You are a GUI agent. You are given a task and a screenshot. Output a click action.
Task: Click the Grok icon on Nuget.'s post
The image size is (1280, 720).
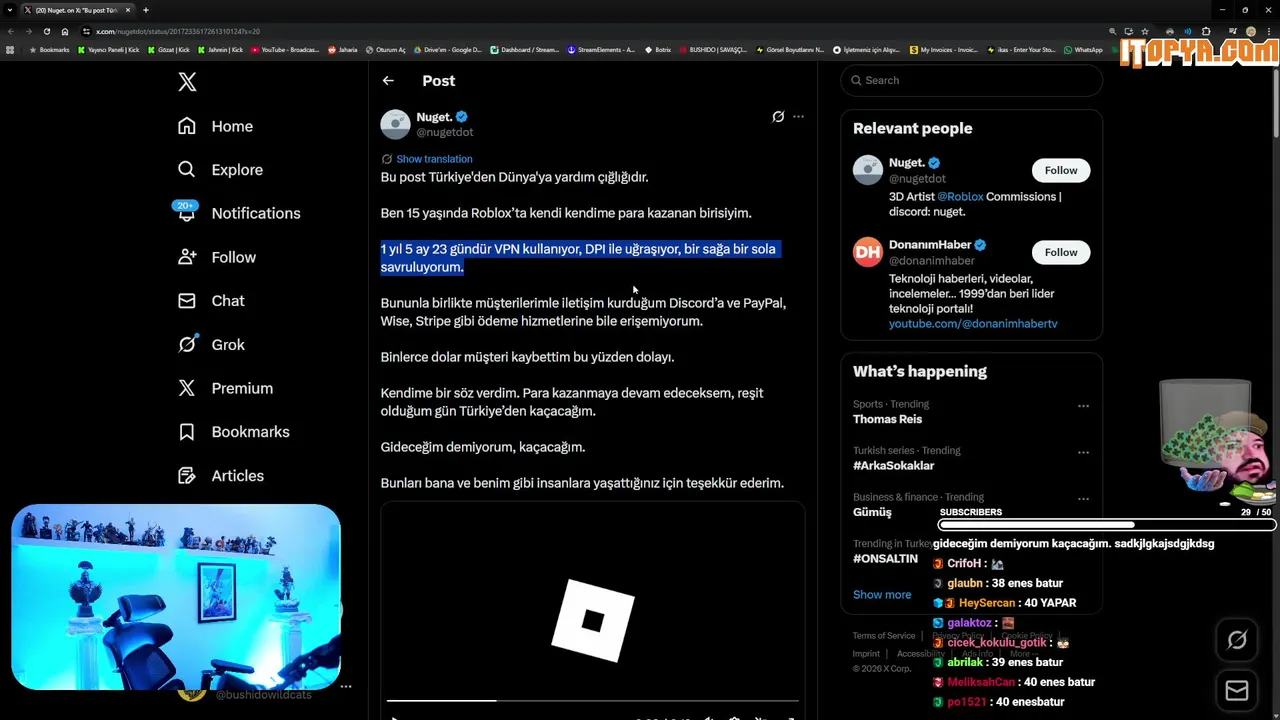tap(778, 117)
